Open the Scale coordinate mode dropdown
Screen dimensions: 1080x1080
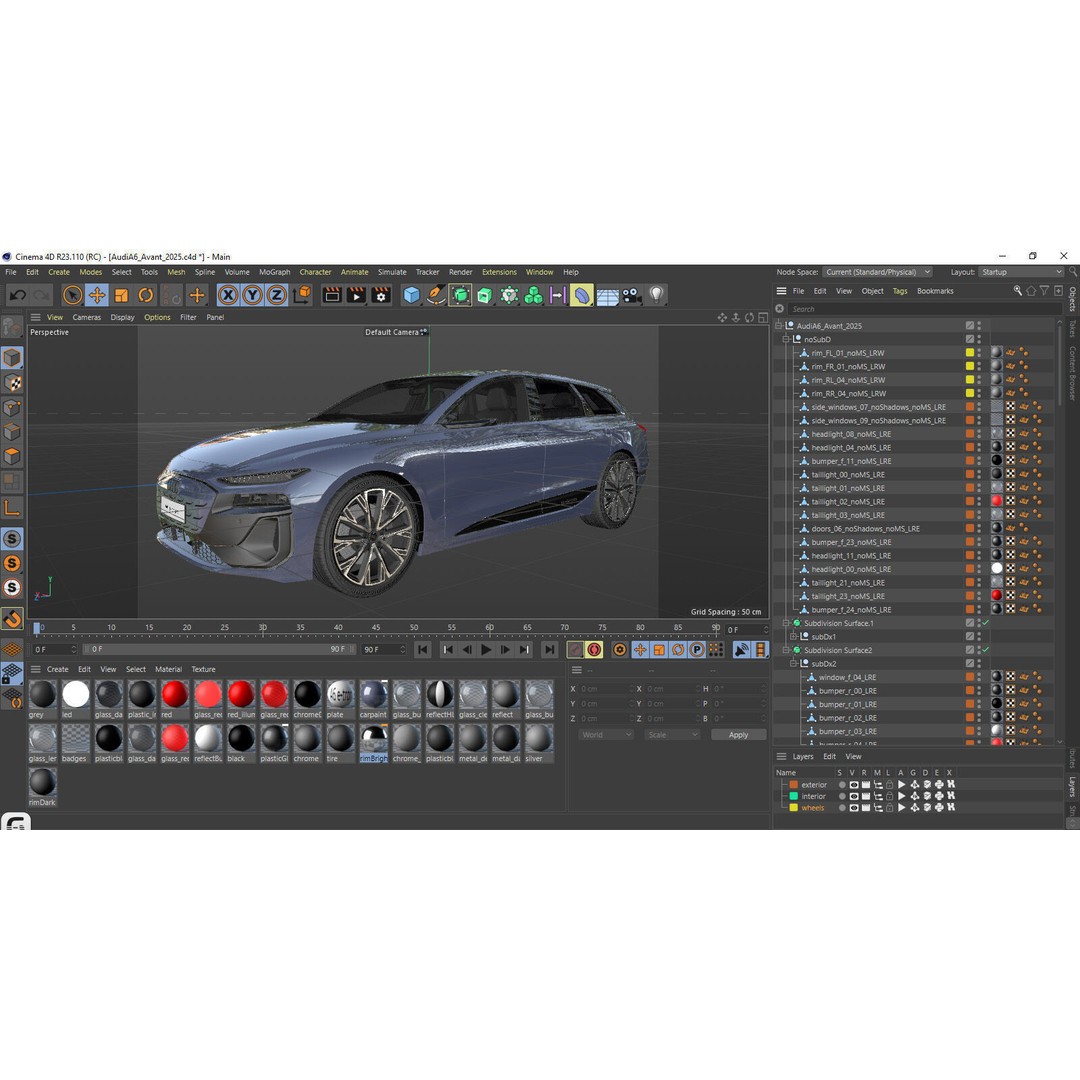click(672, 735)
